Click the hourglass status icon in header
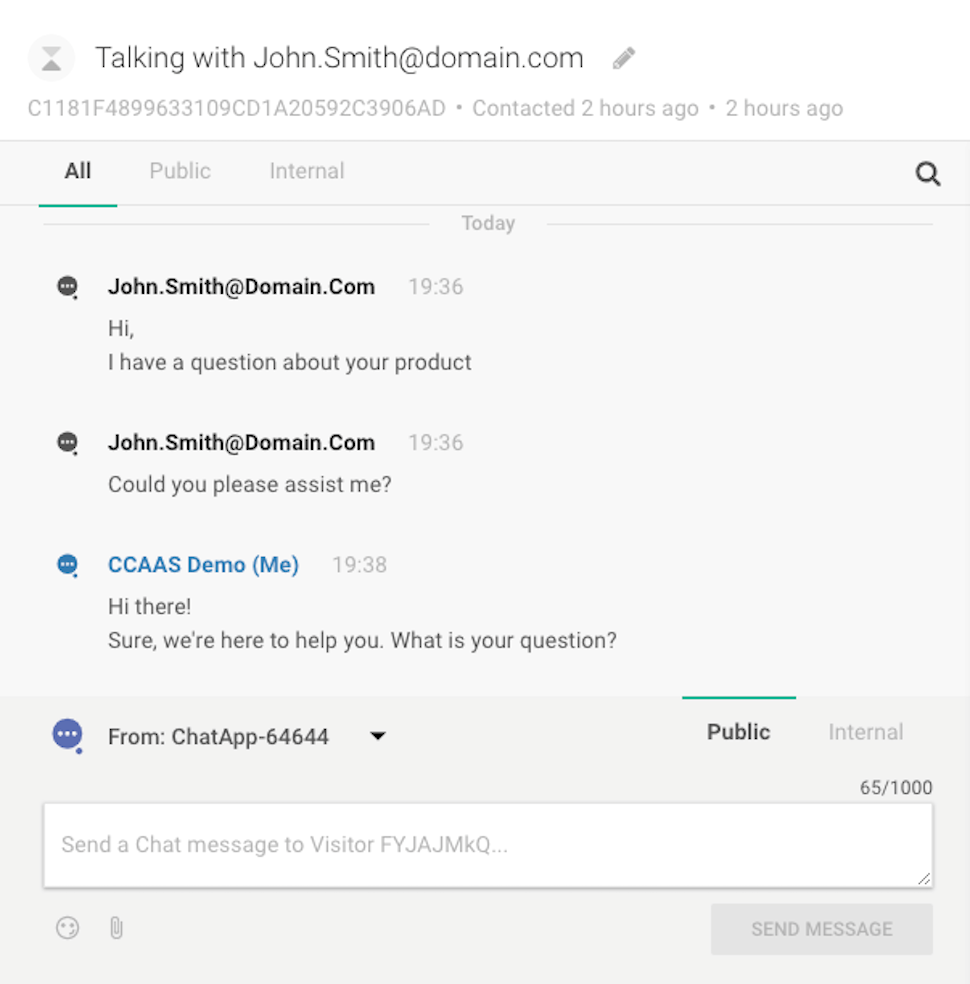This screenshot has height=984, width=970. [51, 59]
